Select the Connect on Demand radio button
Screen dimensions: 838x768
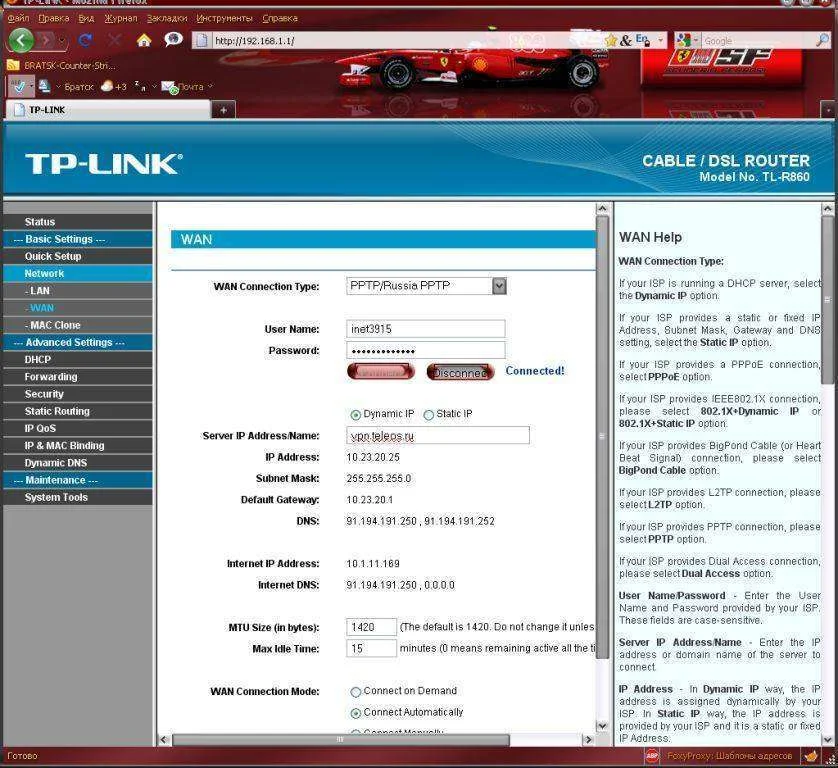click(x=355, y=692)
